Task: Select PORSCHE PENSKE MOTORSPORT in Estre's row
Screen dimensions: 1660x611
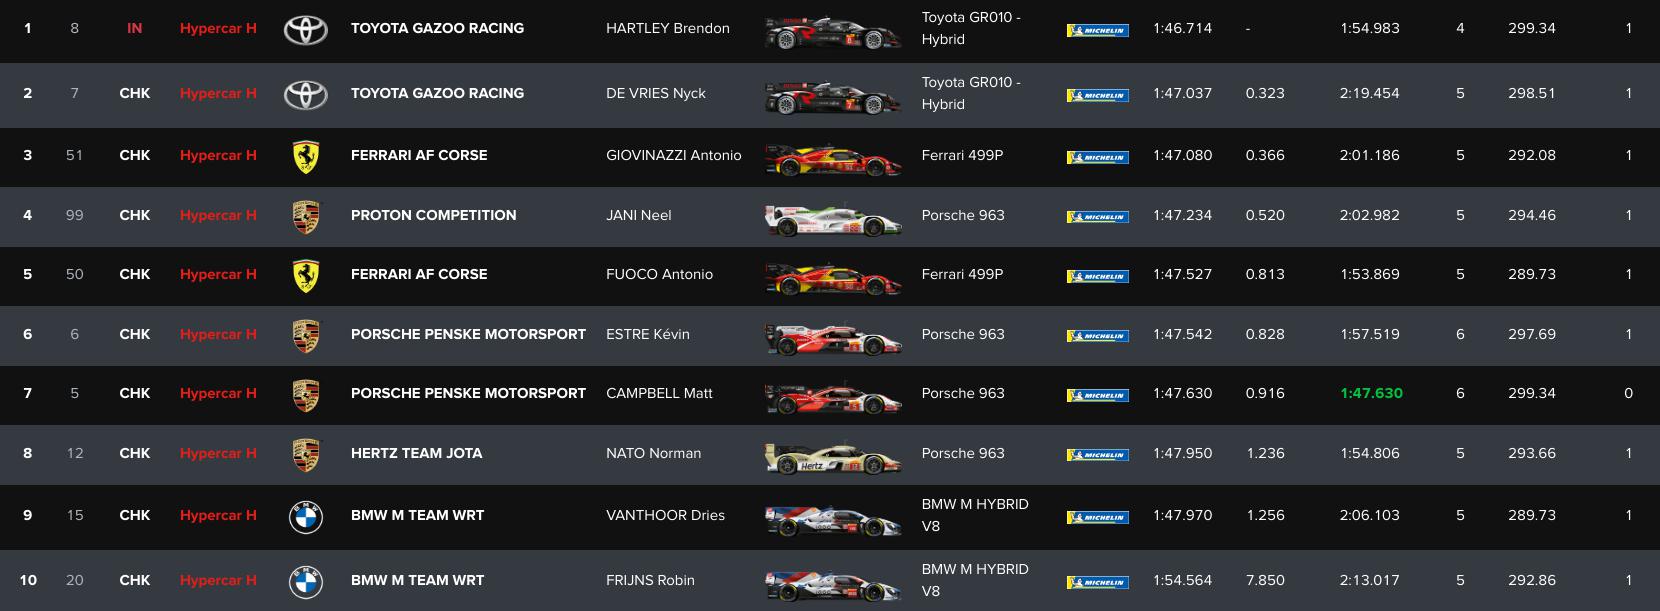Action: (468, 334)
